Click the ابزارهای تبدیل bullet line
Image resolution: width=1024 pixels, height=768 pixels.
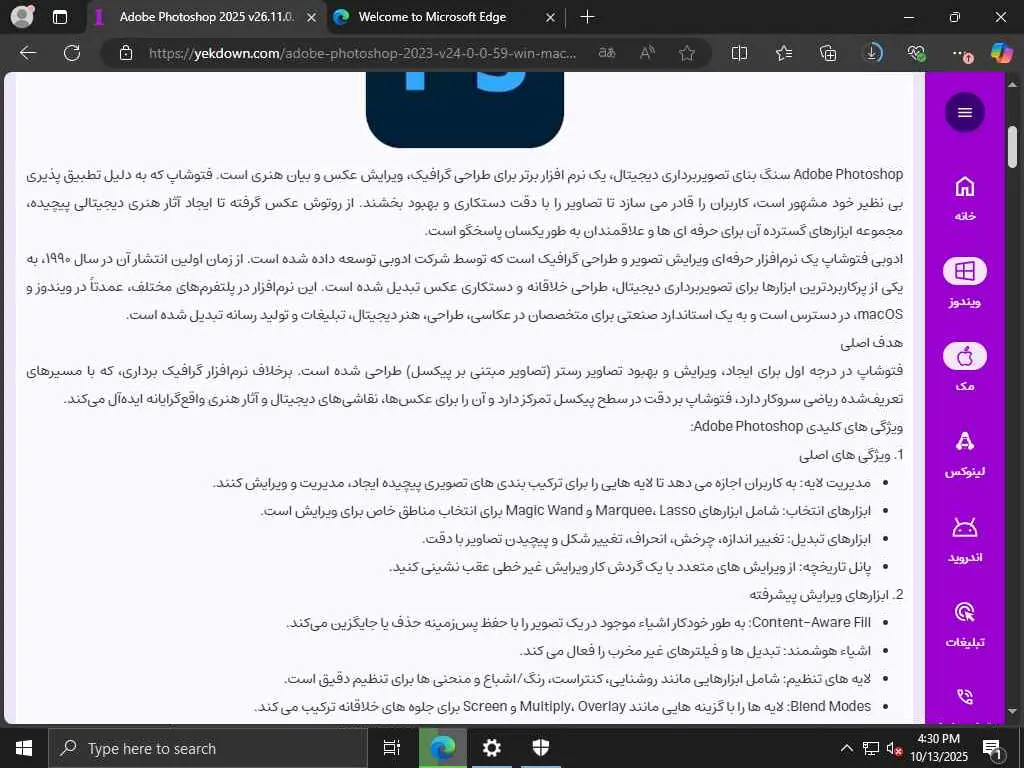point(647,539)
